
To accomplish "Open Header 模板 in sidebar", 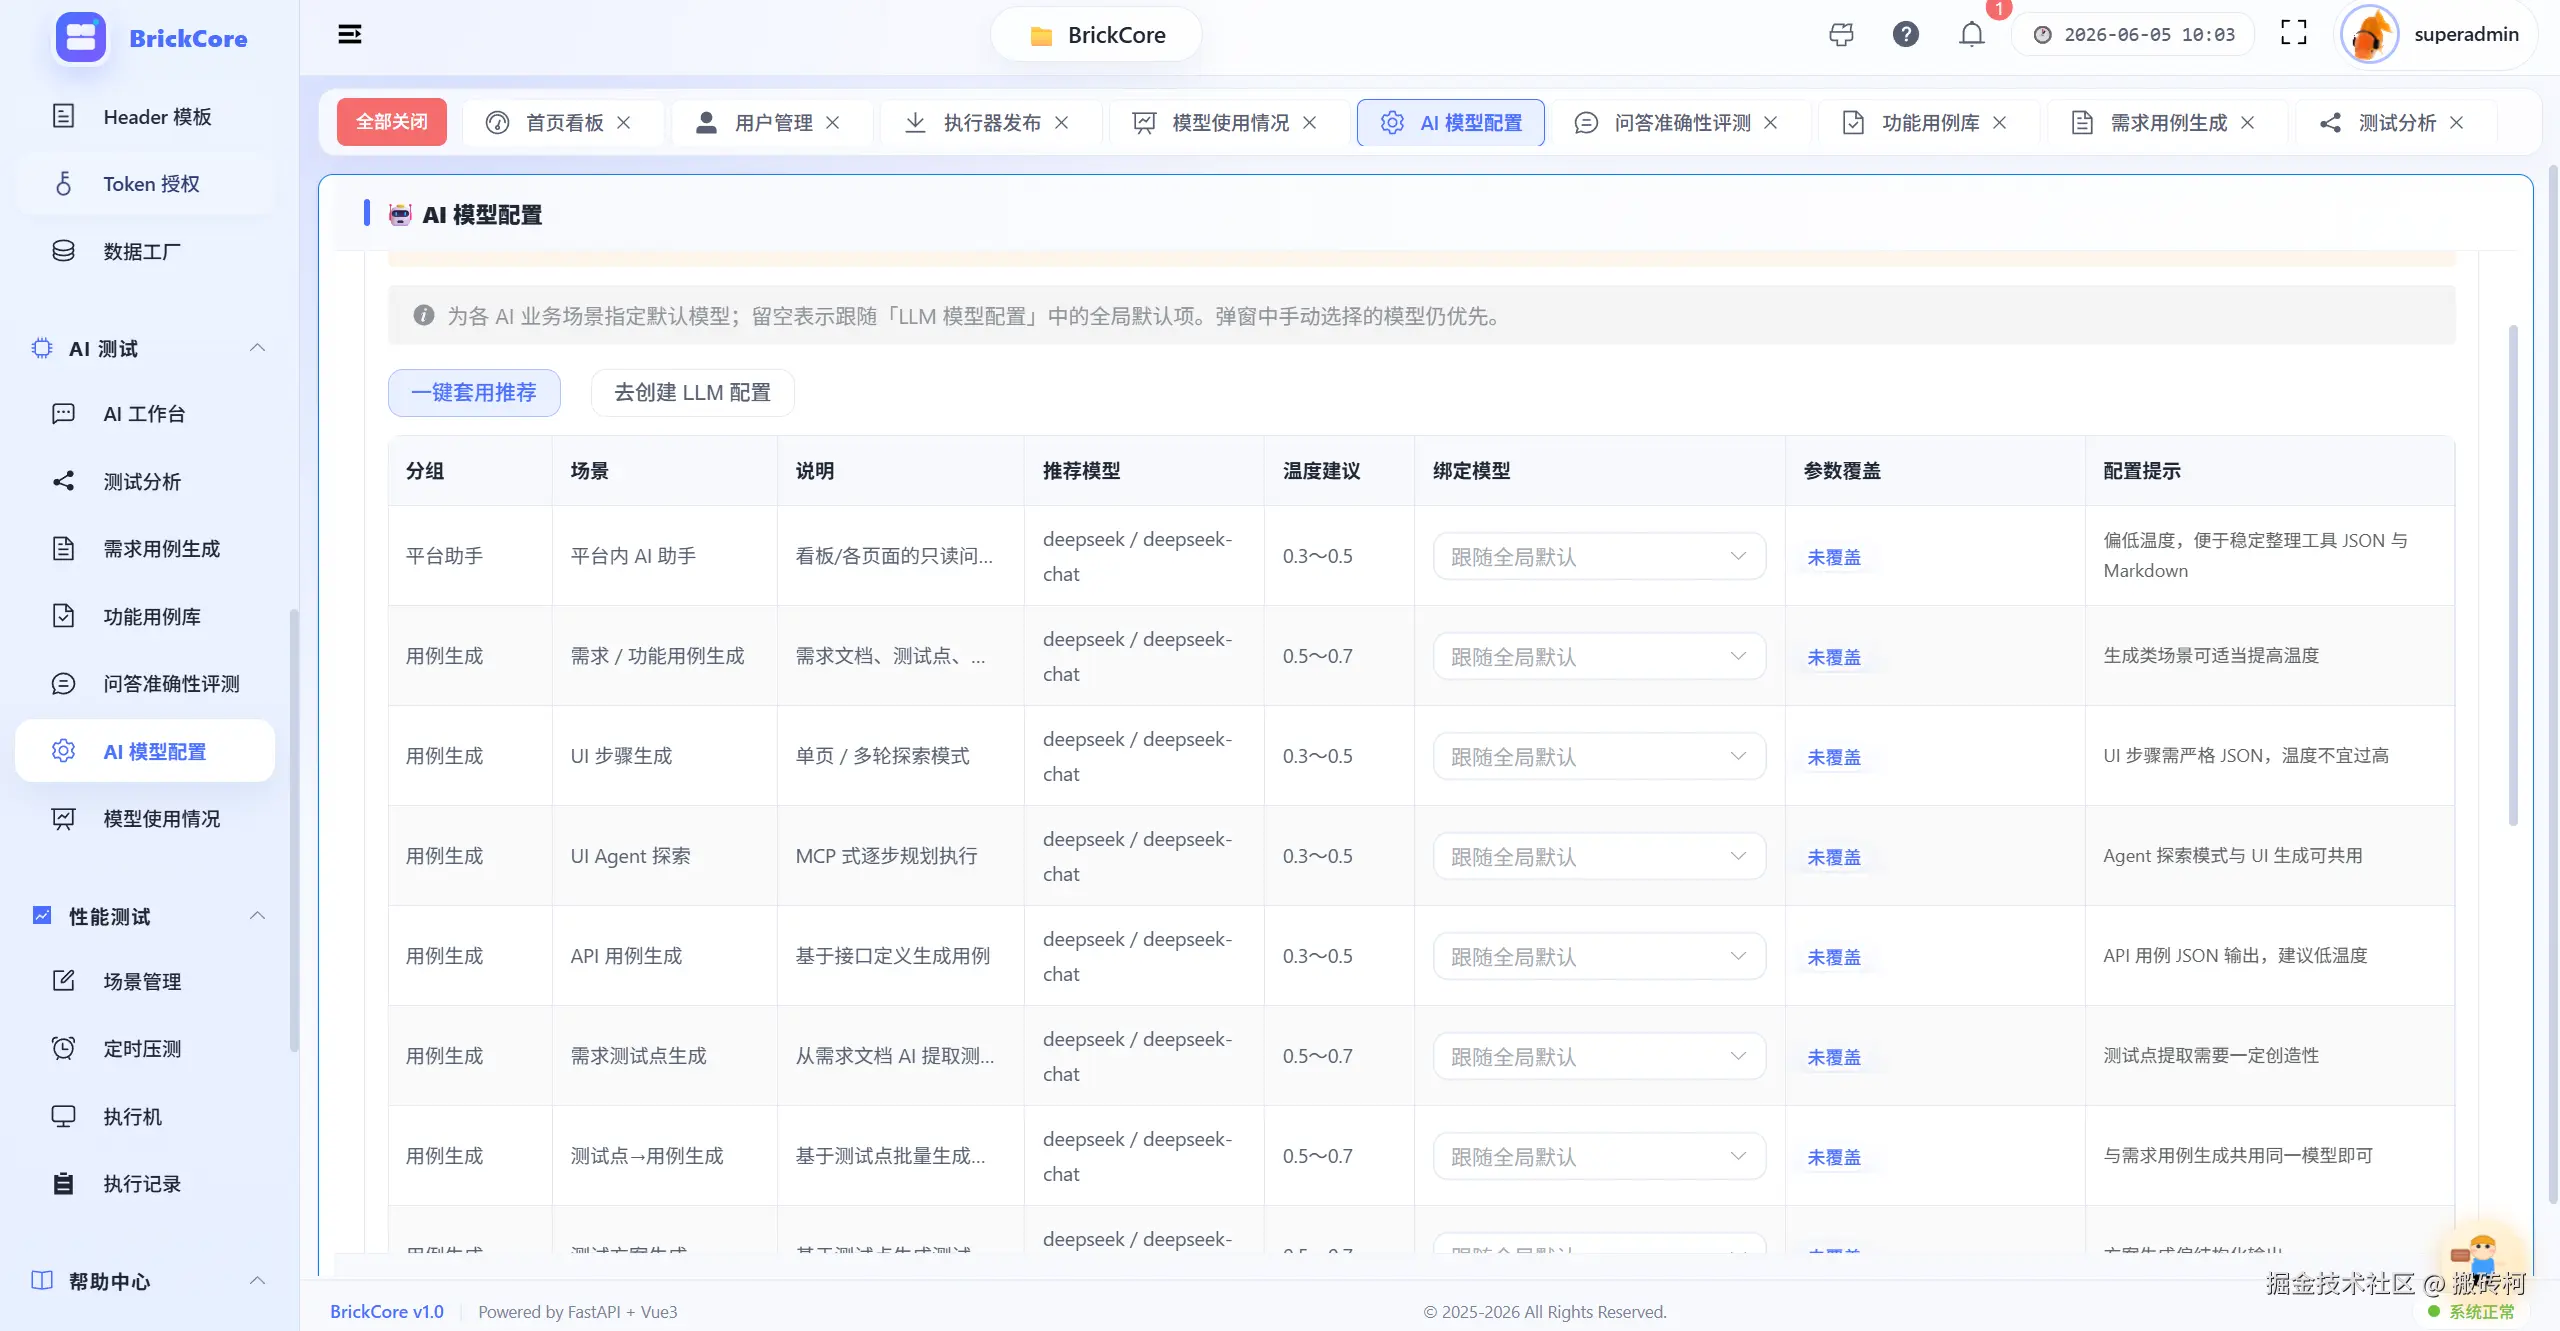I will pos(145,117).
